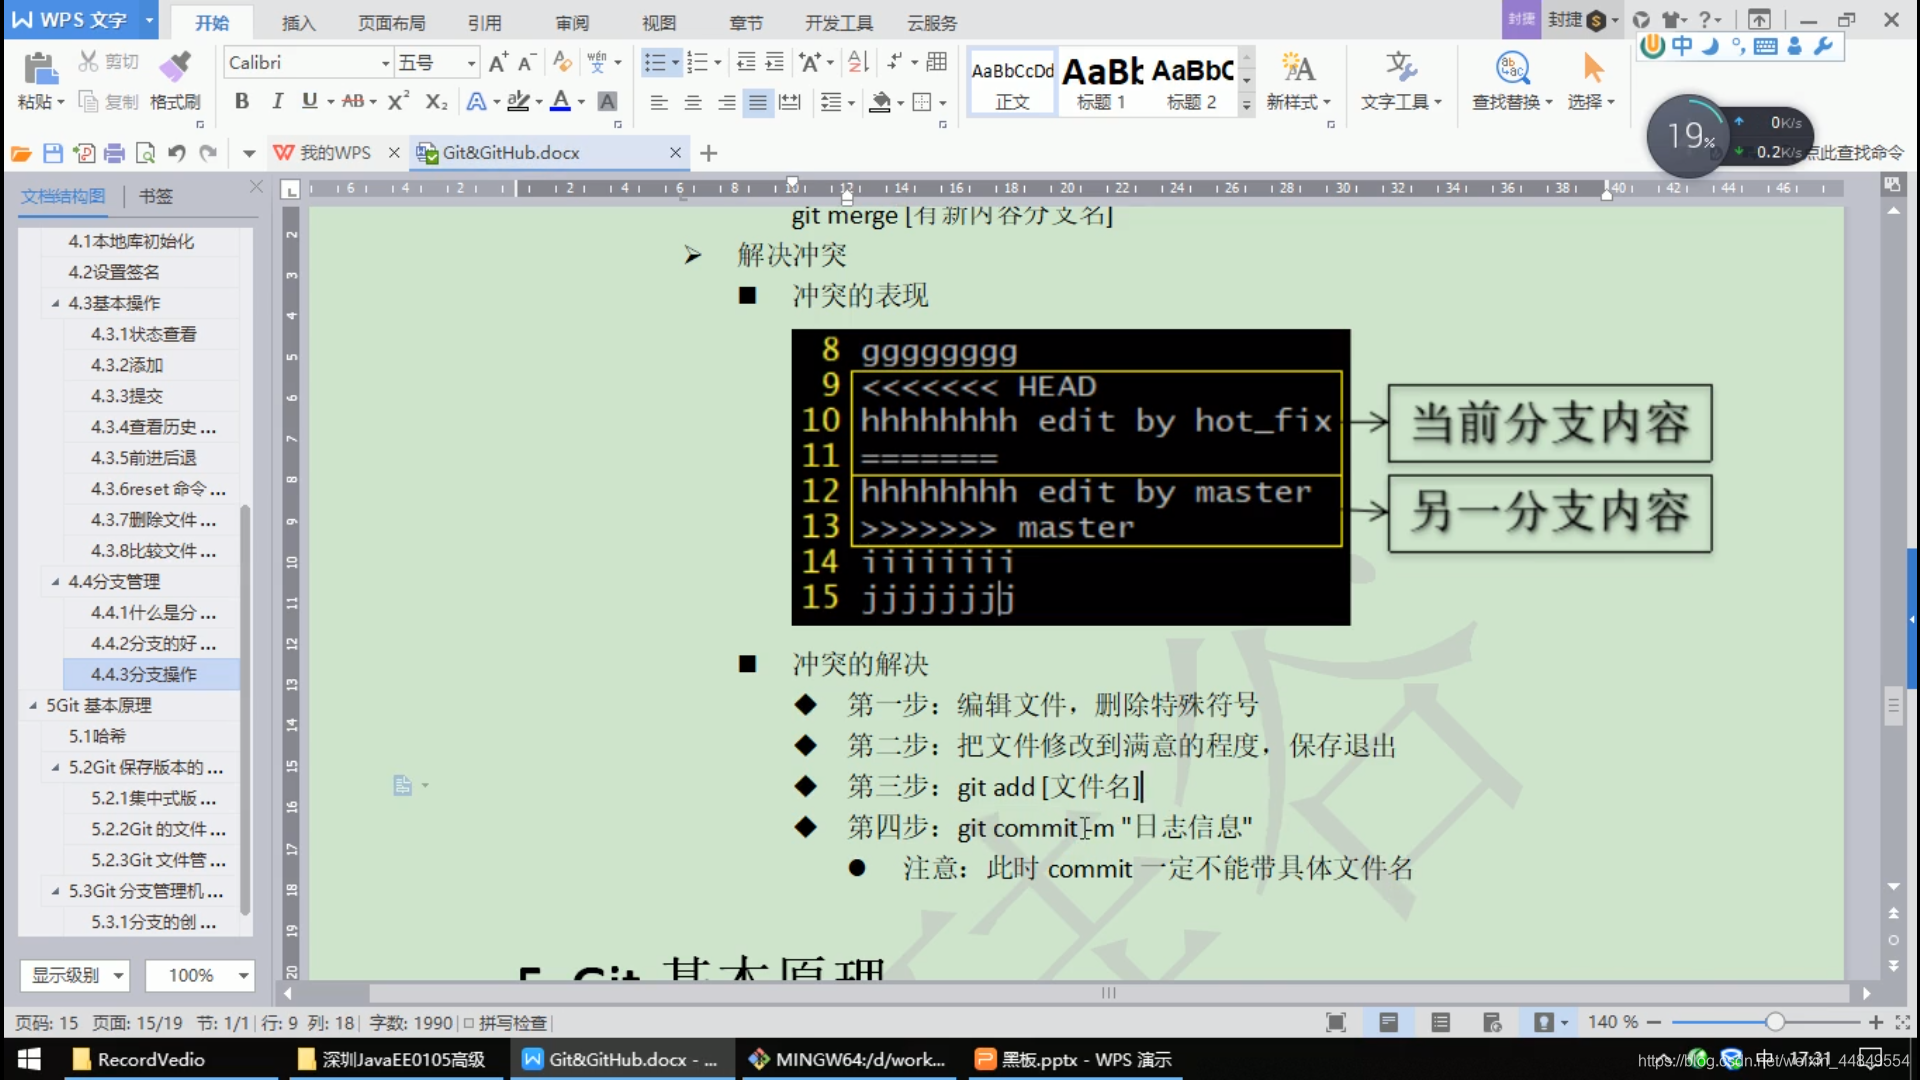Switch to the 页面布局 ribbon tab
Image resolution: width=1920 pixels, height=1080 pixels.
click(391, 22)
